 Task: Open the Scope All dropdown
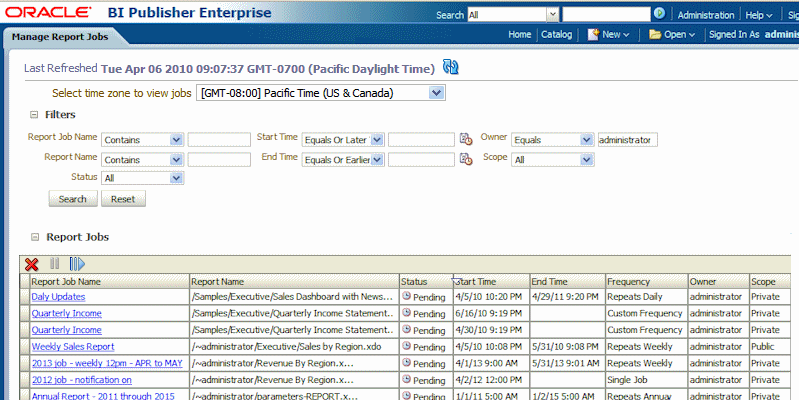coord(587,159)
